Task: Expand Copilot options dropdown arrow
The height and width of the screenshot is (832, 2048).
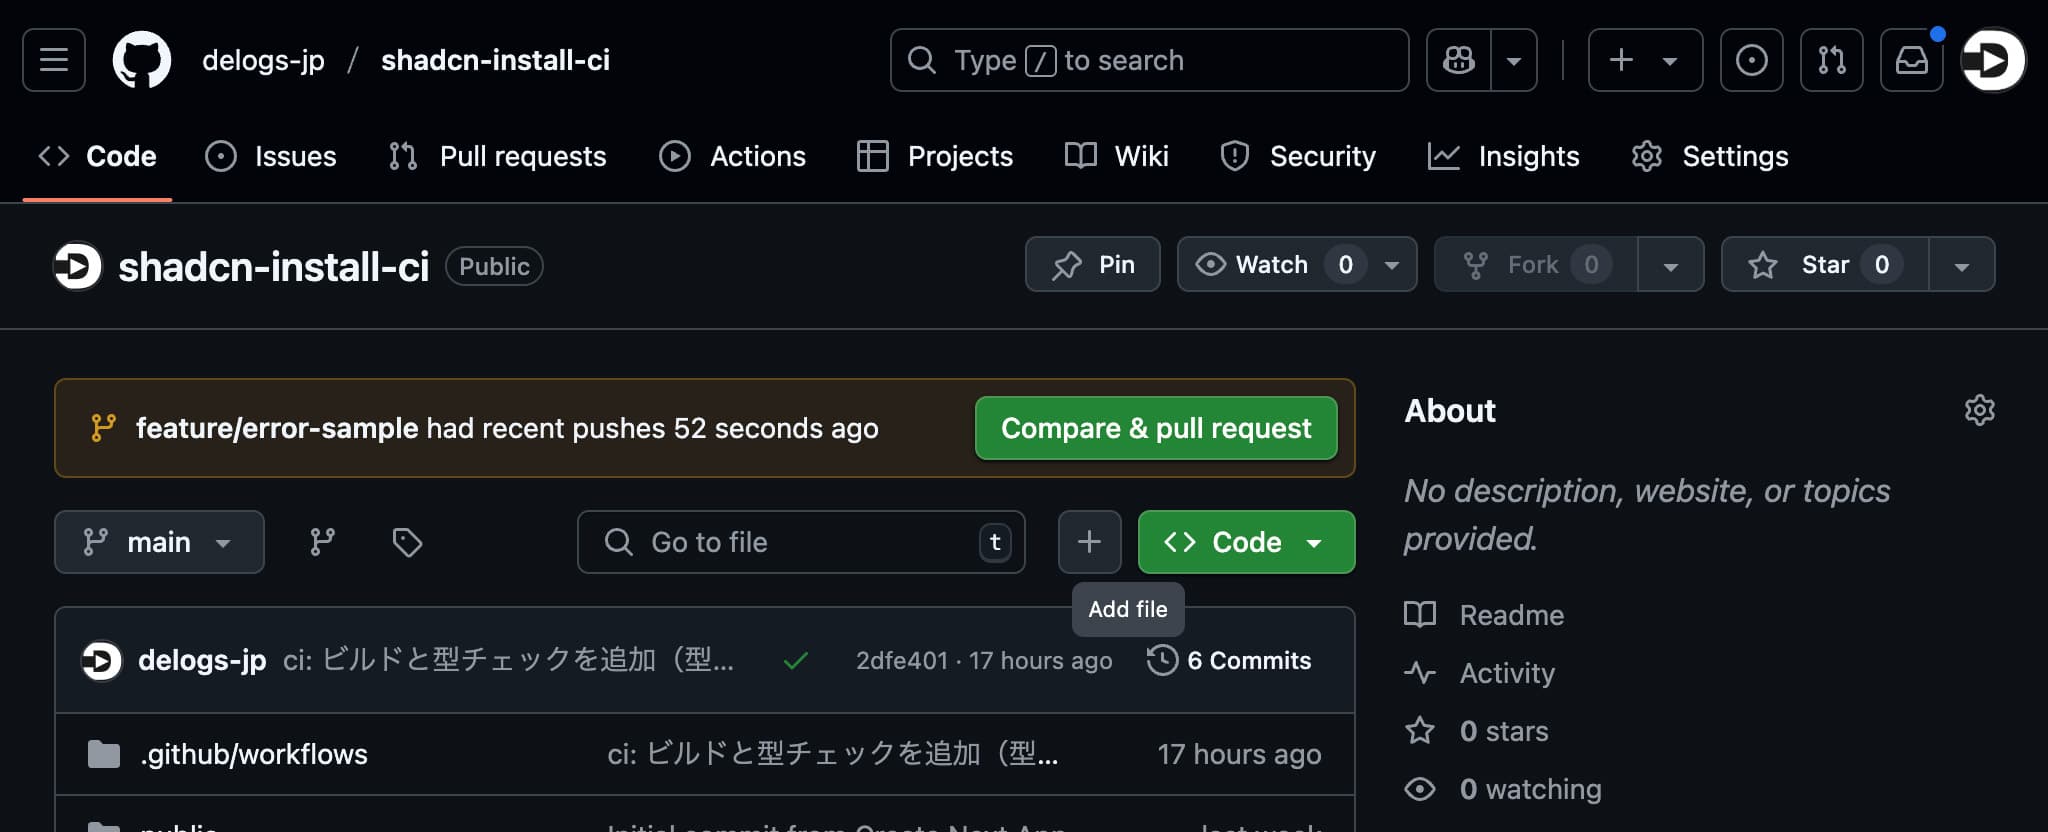Action: 1514,60
